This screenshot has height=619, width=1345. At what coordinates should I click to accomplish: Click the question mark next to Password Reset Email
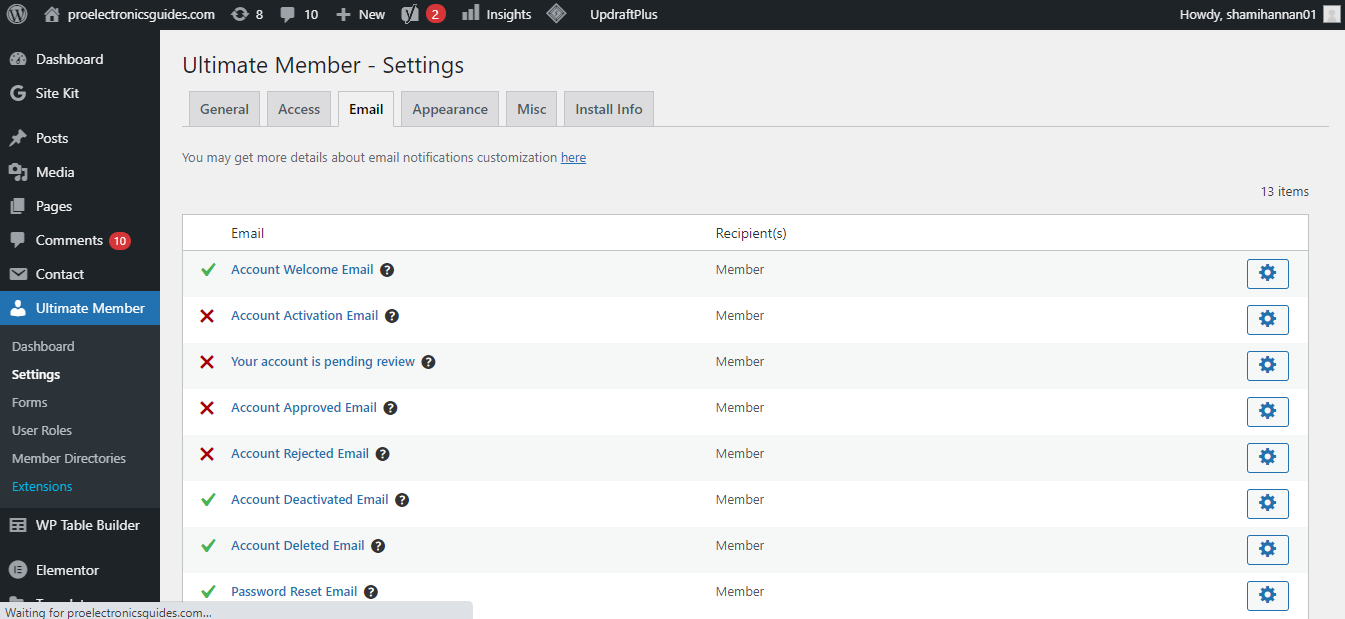click(371, 592)
